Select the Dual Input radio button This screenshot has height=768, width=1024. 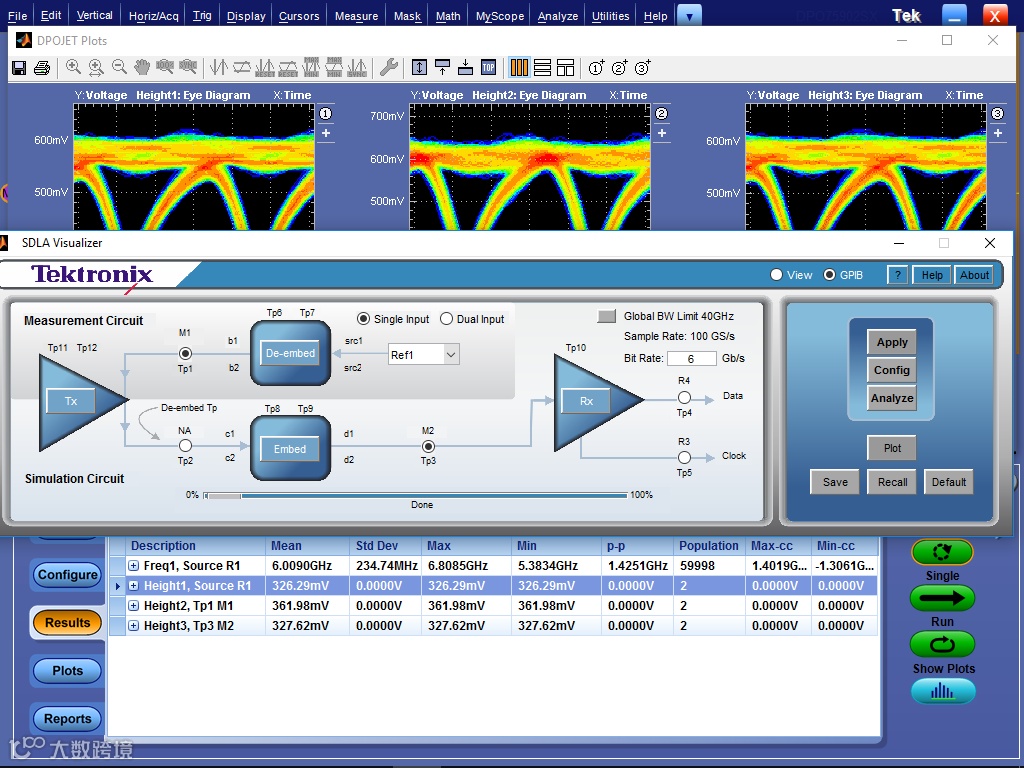446,319
